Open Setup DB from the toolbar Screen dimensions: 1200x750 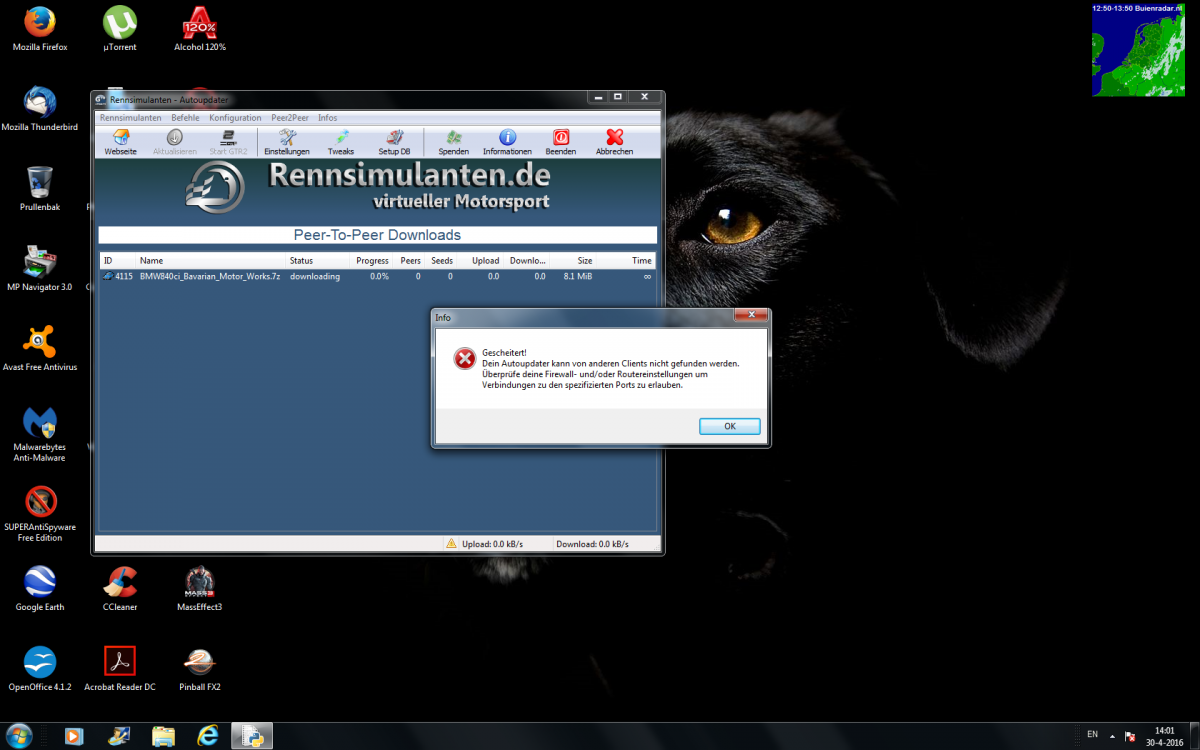(x=394, y=142)
